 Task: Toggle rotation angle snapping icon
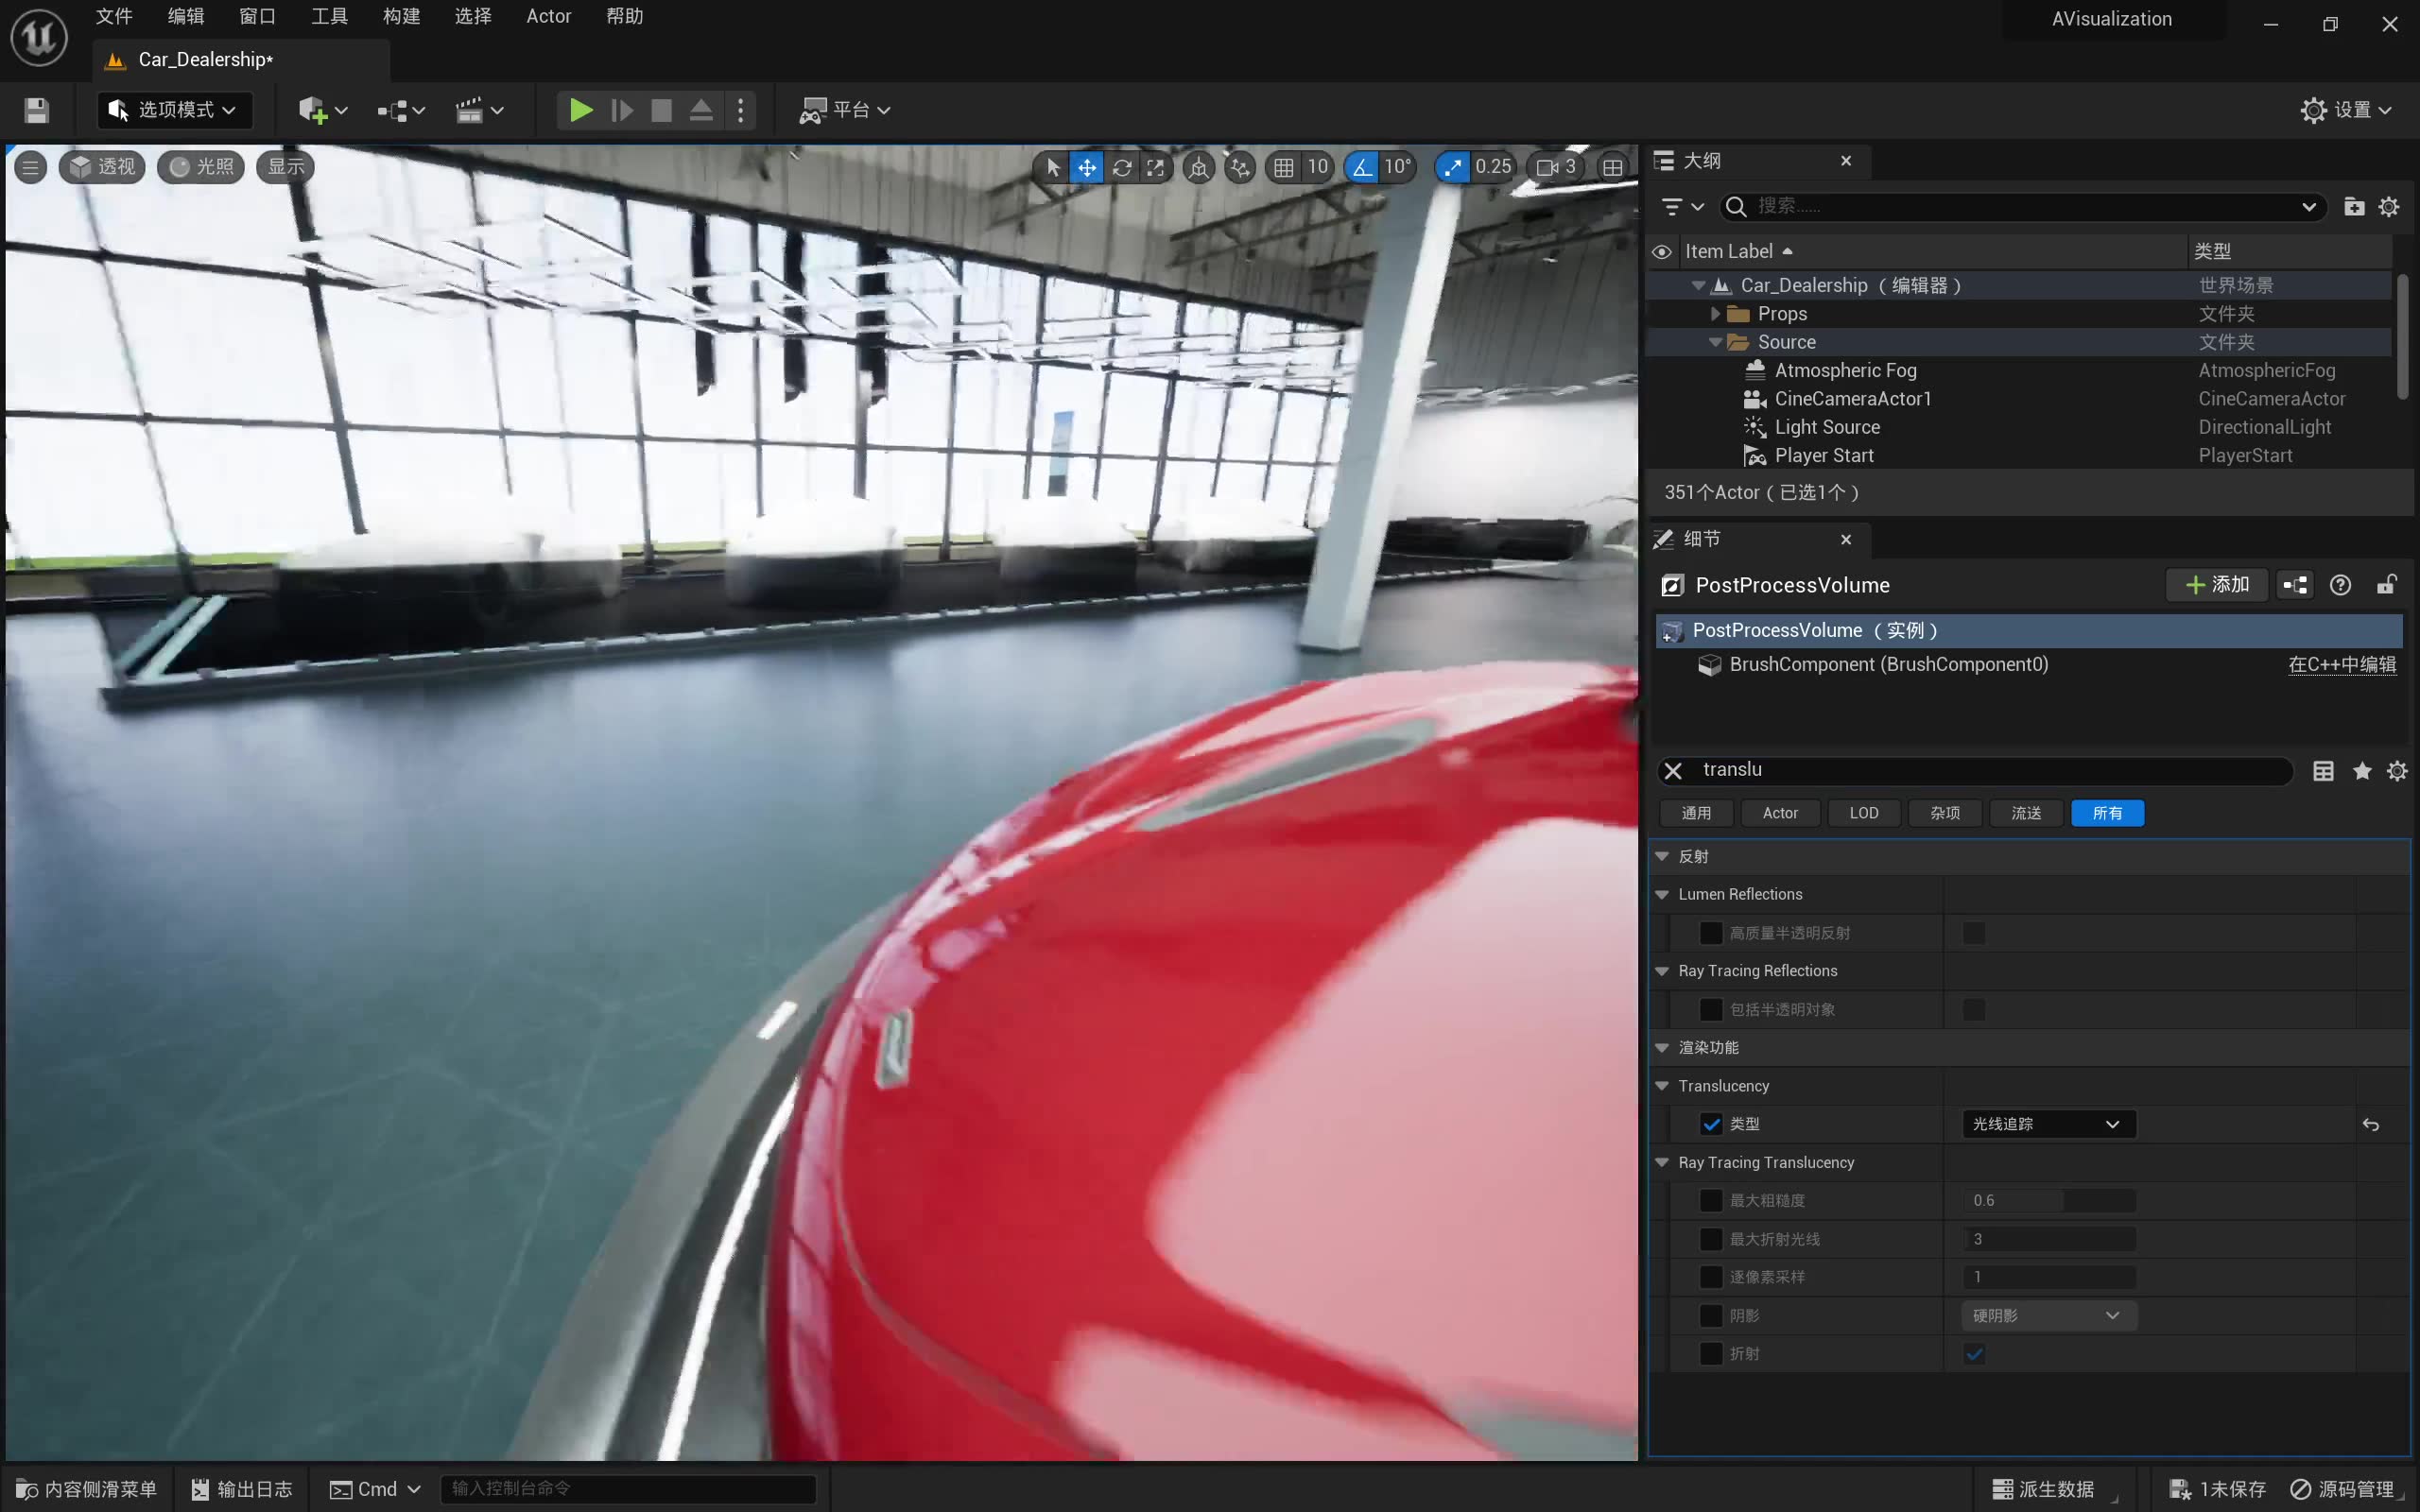point(1362,167)
